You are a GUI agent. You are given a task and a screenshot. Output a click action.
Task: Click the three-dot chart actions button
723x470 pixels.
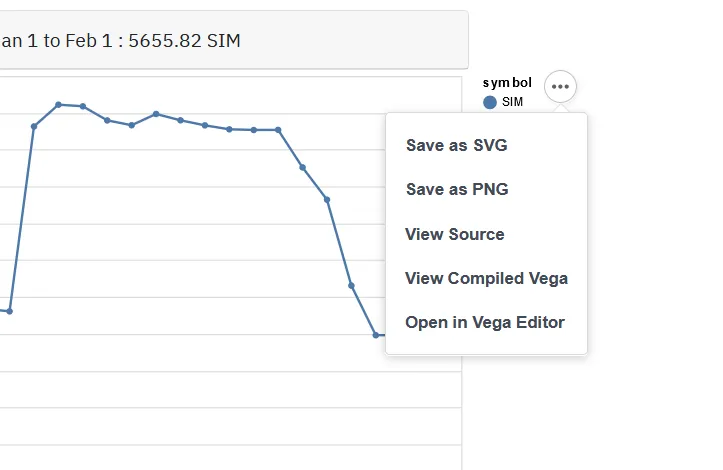pos(560,86)
